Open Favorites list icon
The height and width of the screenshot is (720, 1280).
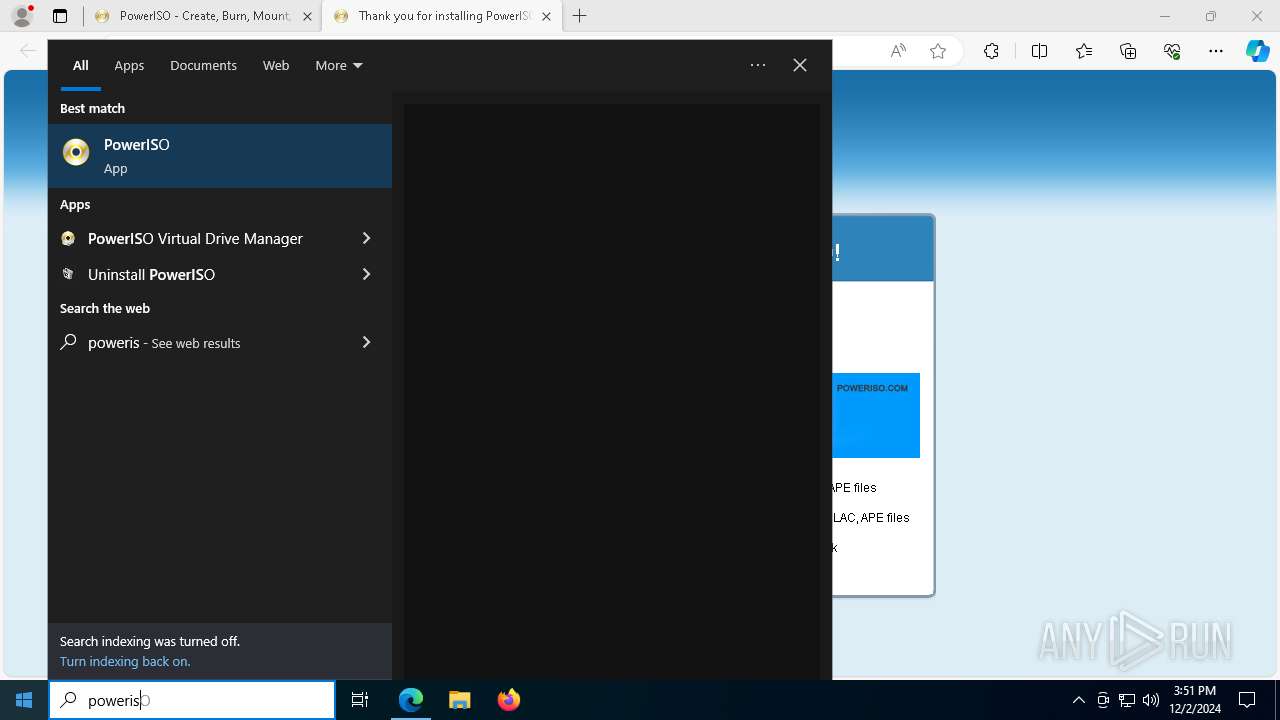click(1084, 51)
